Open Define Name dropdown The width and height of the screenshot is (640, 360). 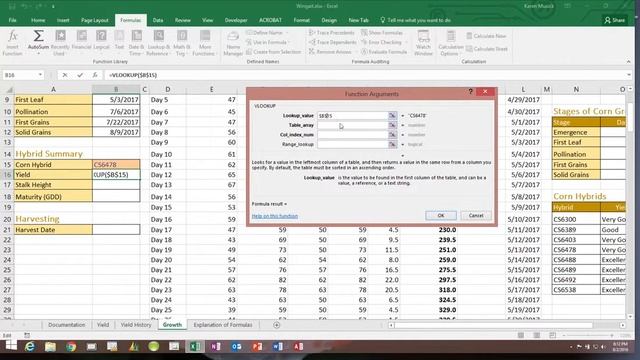click(267, 33)
